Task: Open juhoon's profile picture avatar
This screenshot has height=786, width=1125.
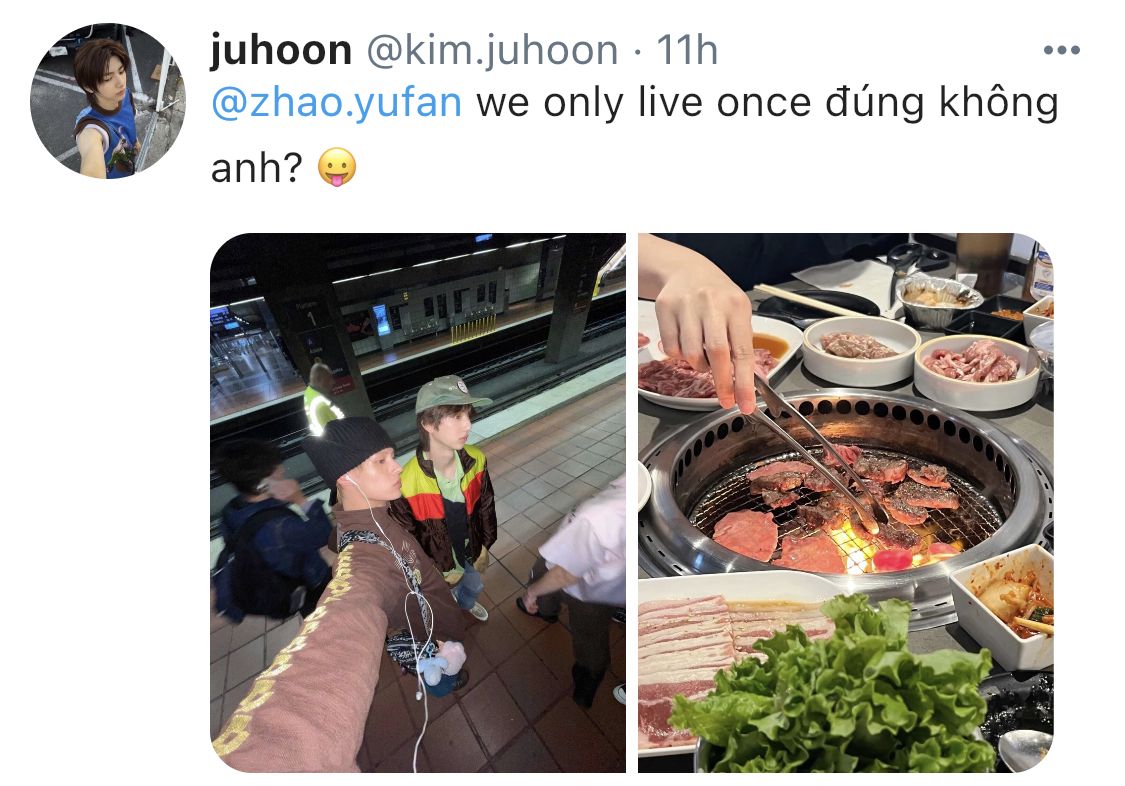Action: pyautogui.click(x=108, y=101)
